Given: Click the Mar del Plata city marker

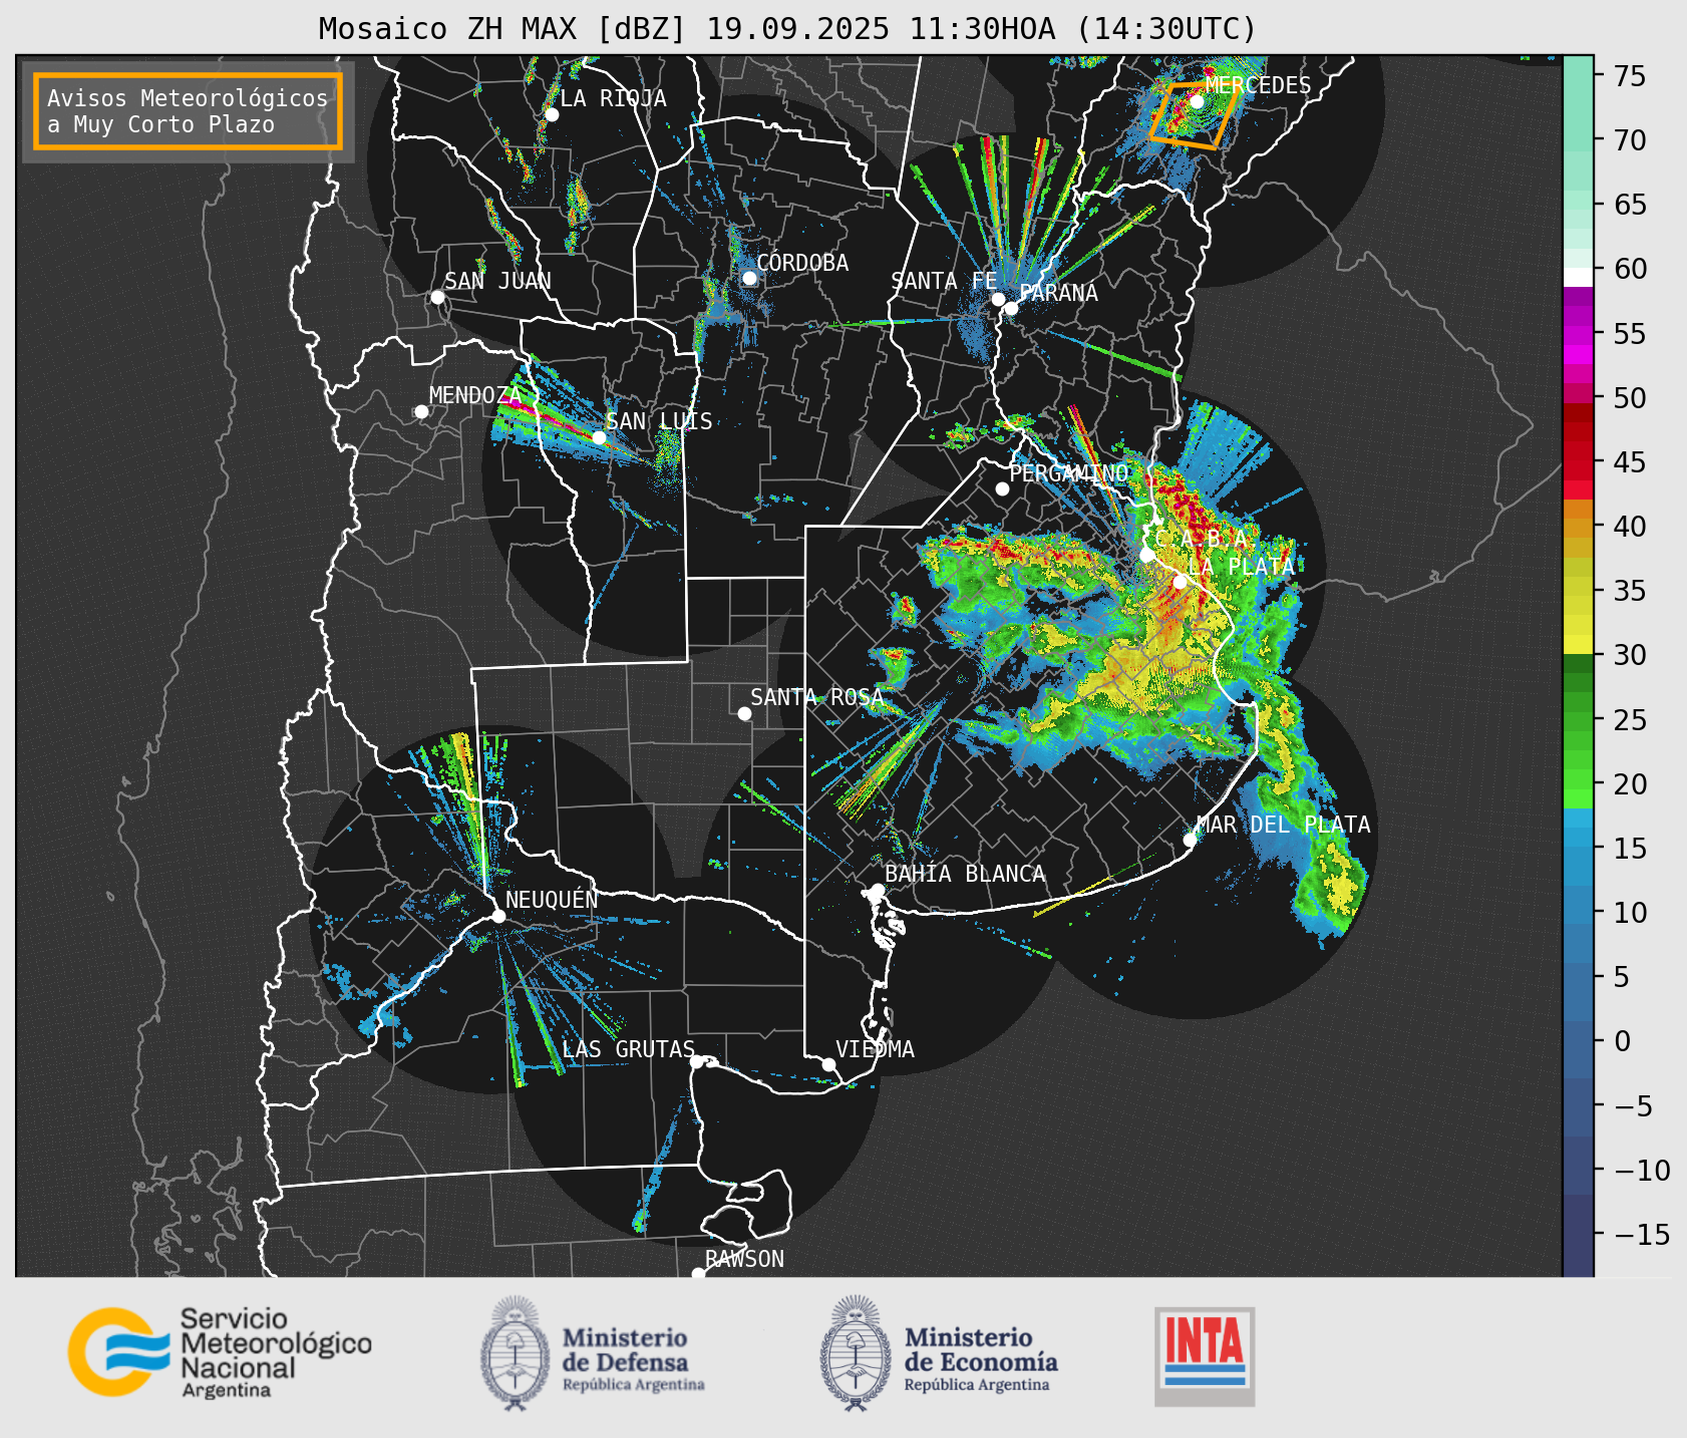Looking at the screenshot, I should tap(1190, 839).
